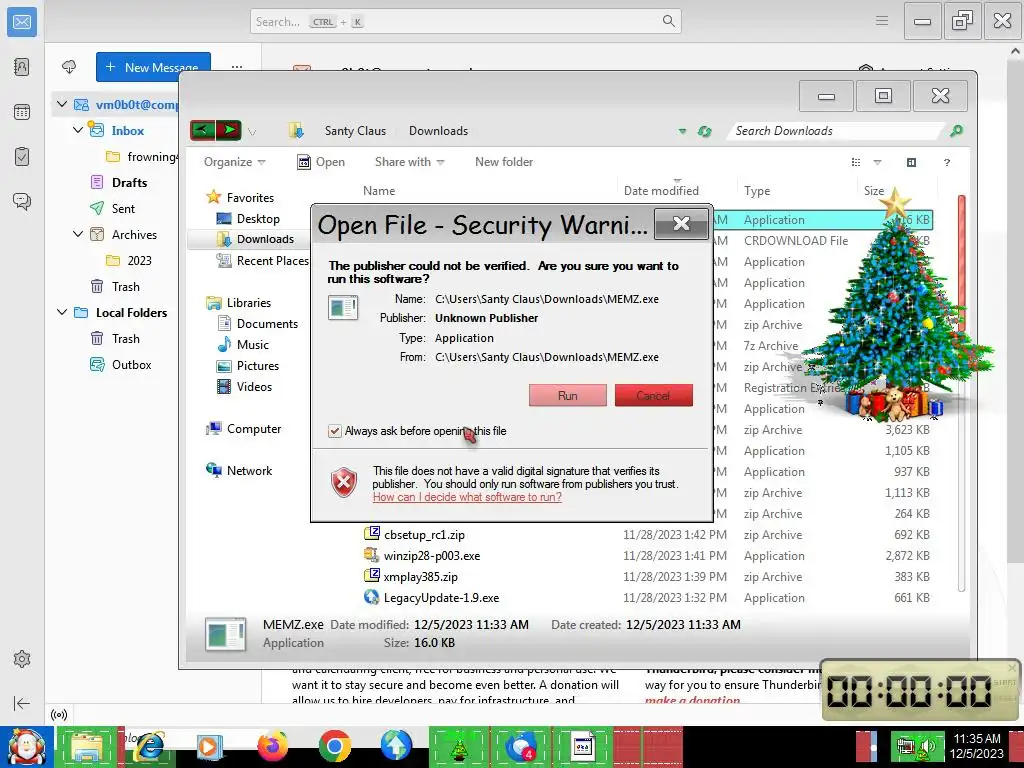Open address bar history dropdown arrow
The width and height of the screenshot is (1024, 768).
click(682, 131)
